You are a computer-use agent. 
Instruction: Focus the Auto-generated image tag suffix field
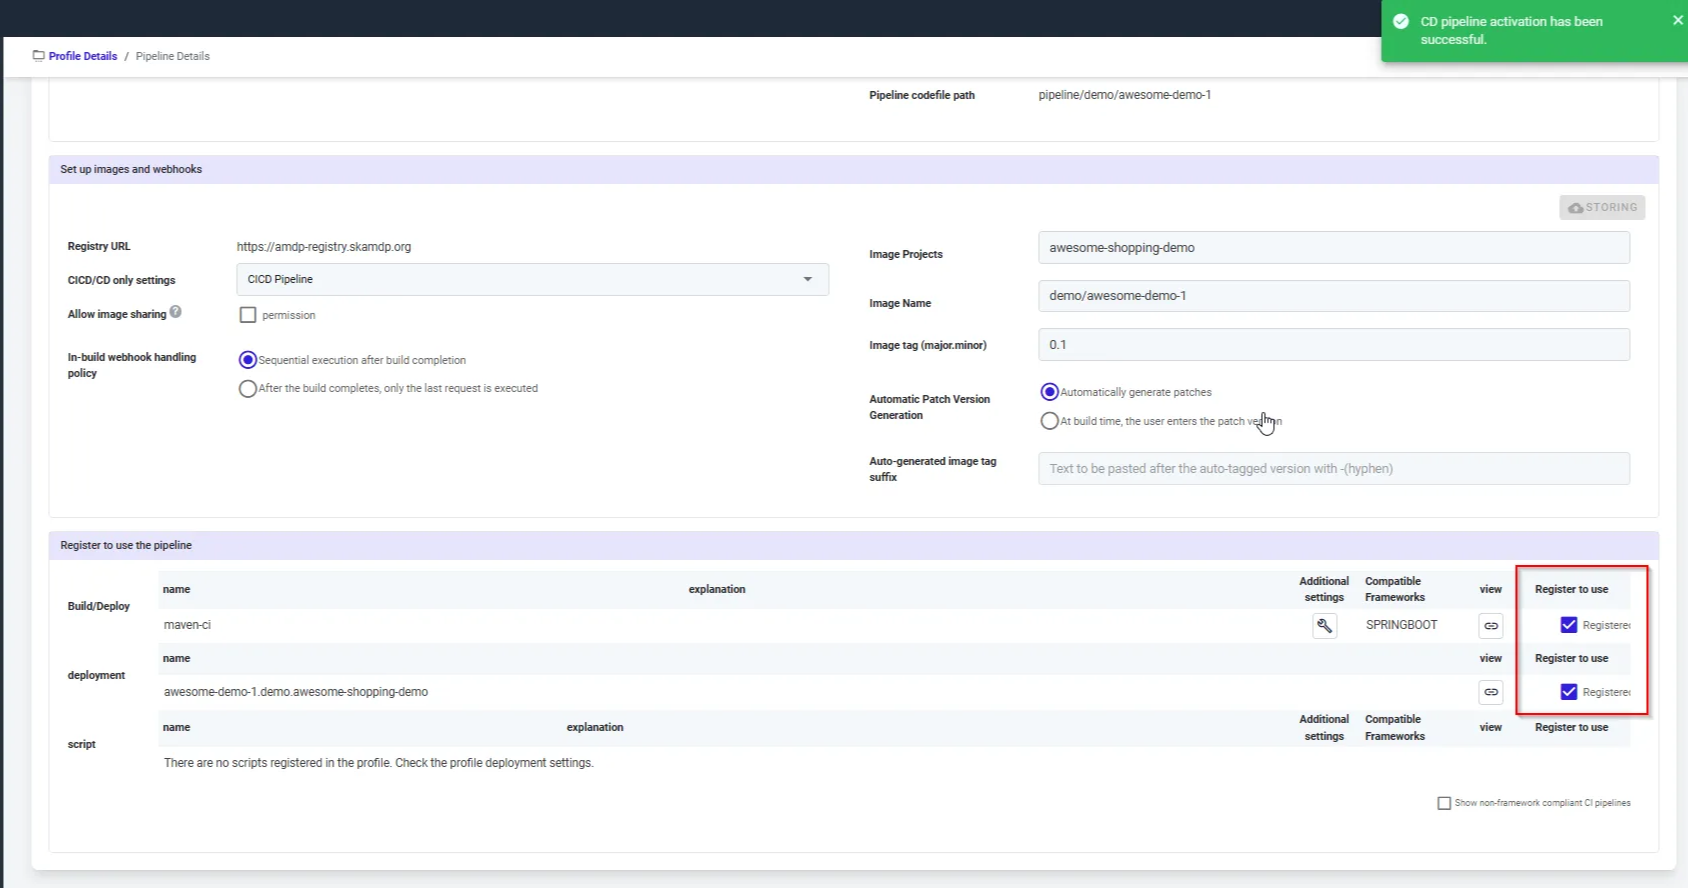pos(1334,469)
